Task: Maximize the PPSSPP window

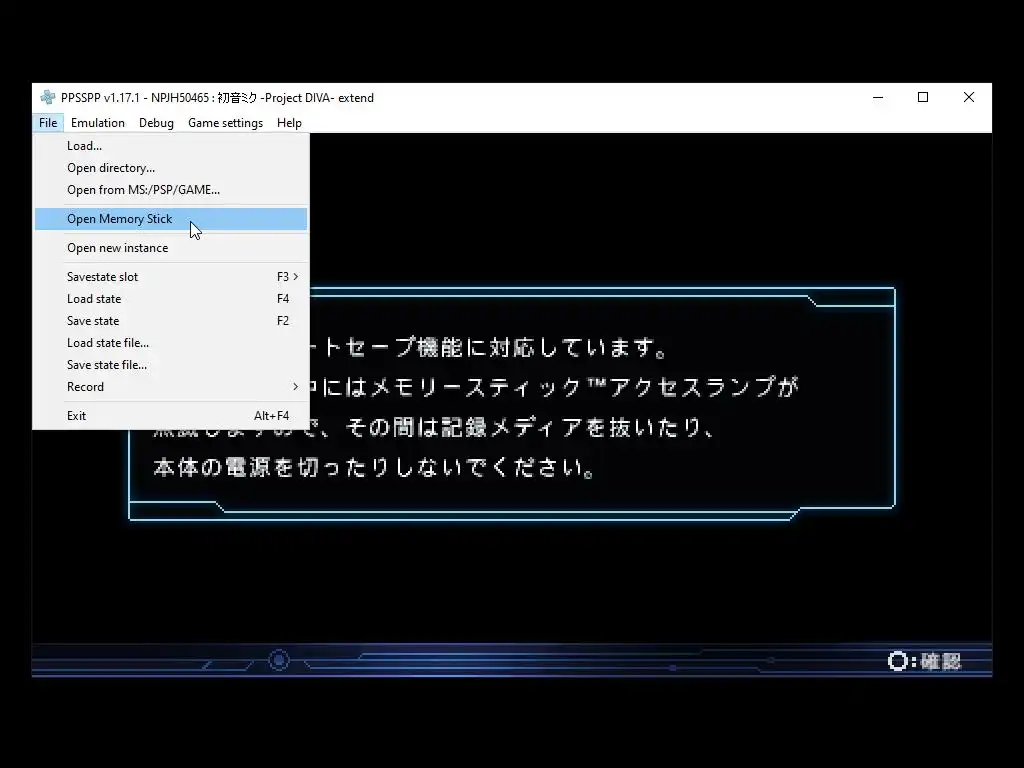Action: (x=923, y=97)
